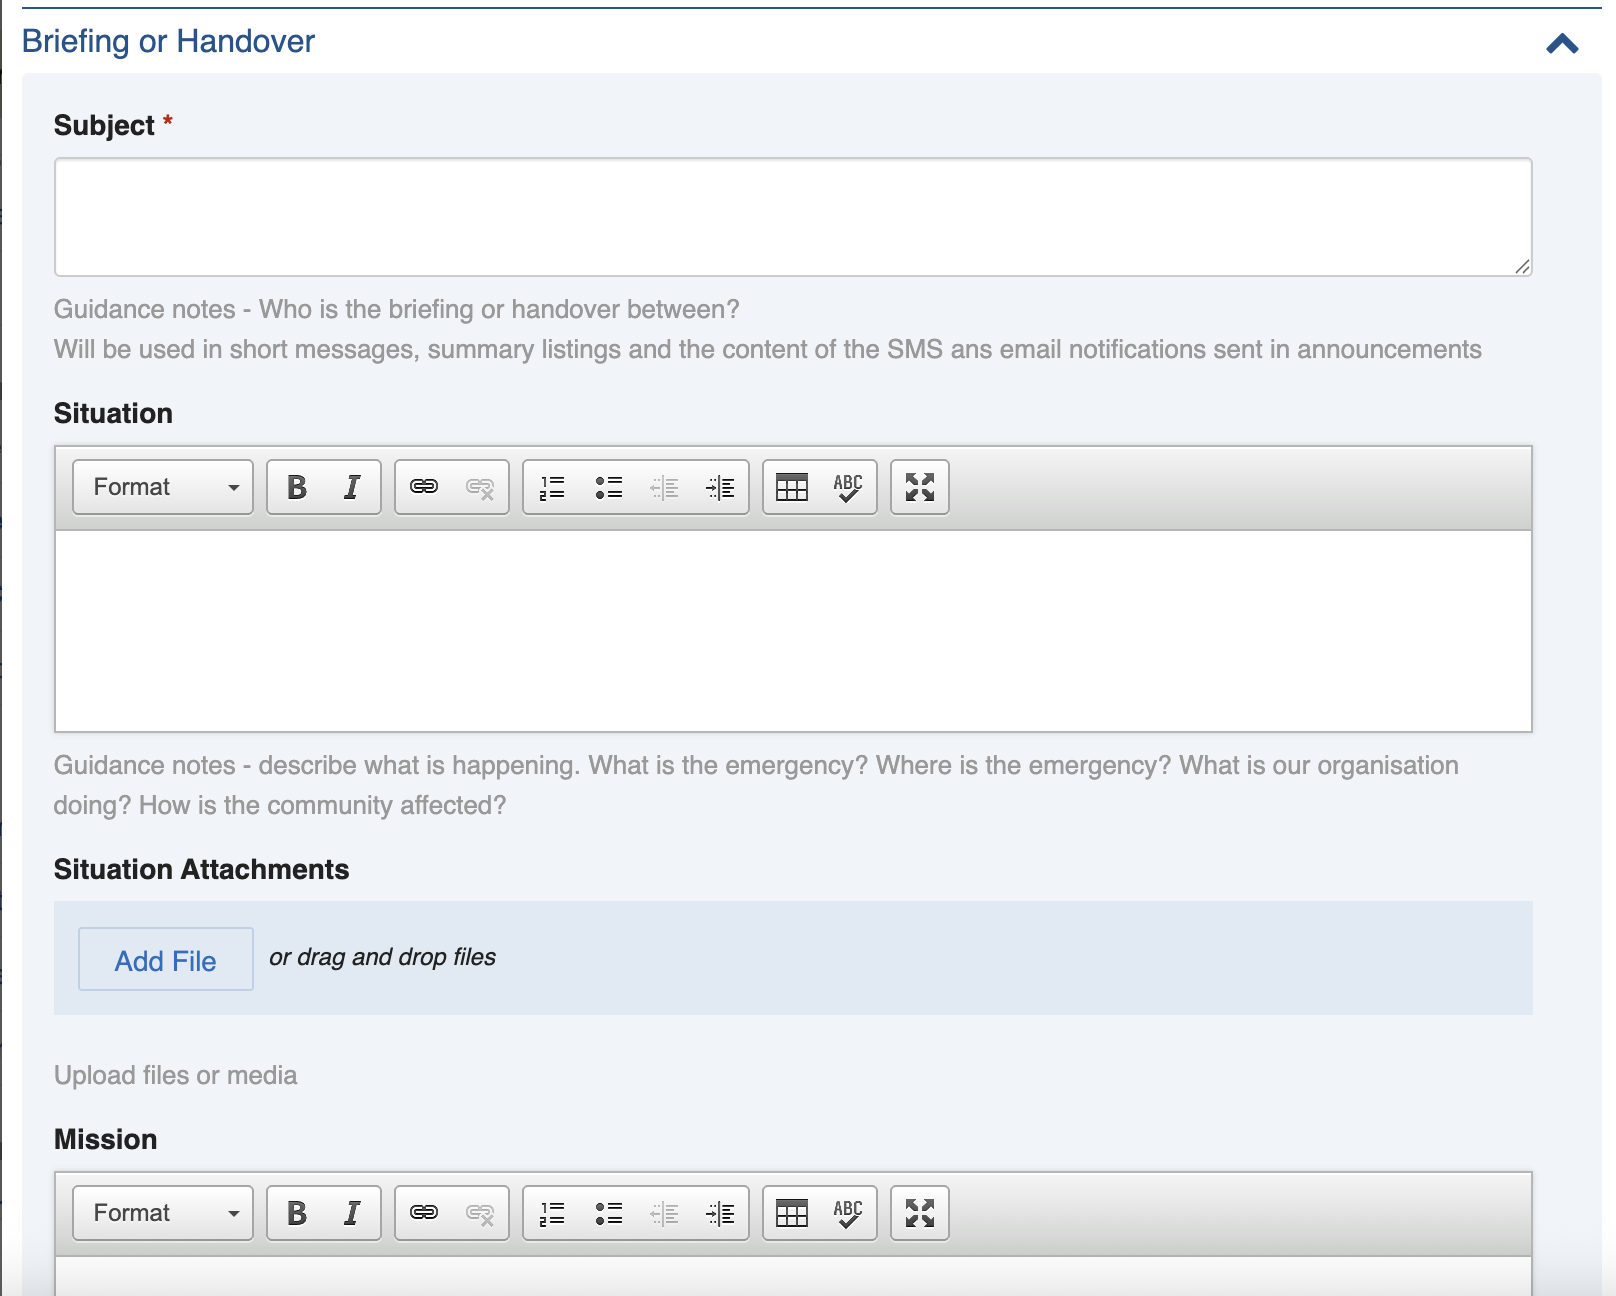Click inside the Situation editor text area
Viewport: 1616px width, 1296px height.
click(x=792, y=630)
